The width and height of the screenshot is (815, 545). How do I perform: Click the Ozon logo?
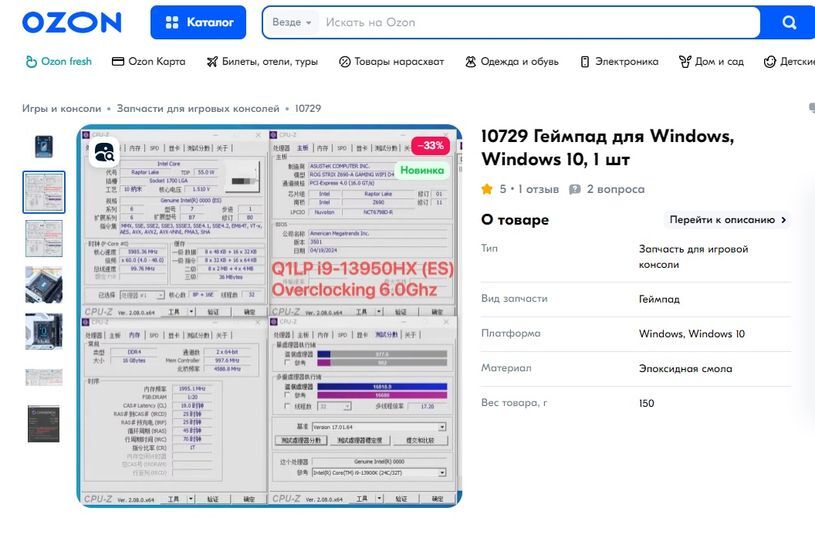pos(71,22)
